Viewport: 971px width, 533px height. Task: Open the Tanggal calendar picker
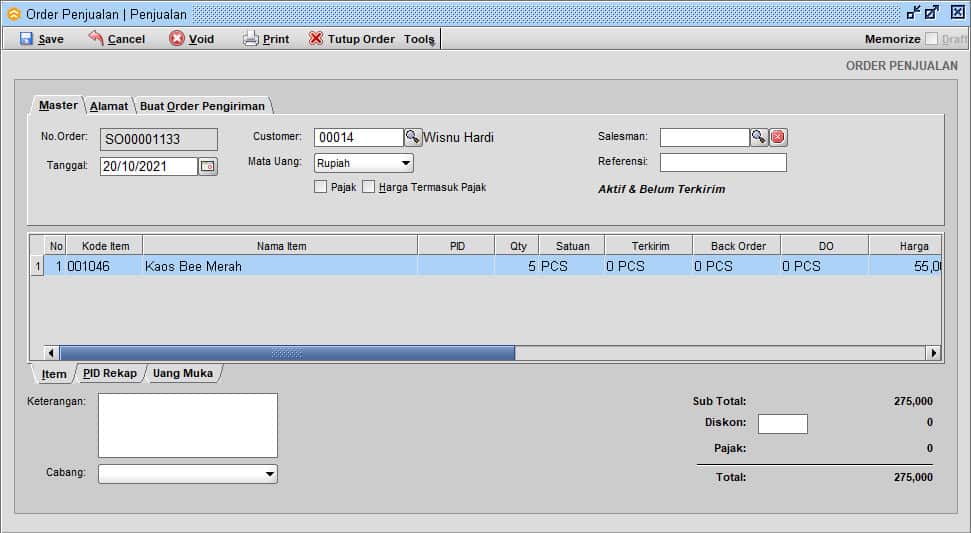208,167
